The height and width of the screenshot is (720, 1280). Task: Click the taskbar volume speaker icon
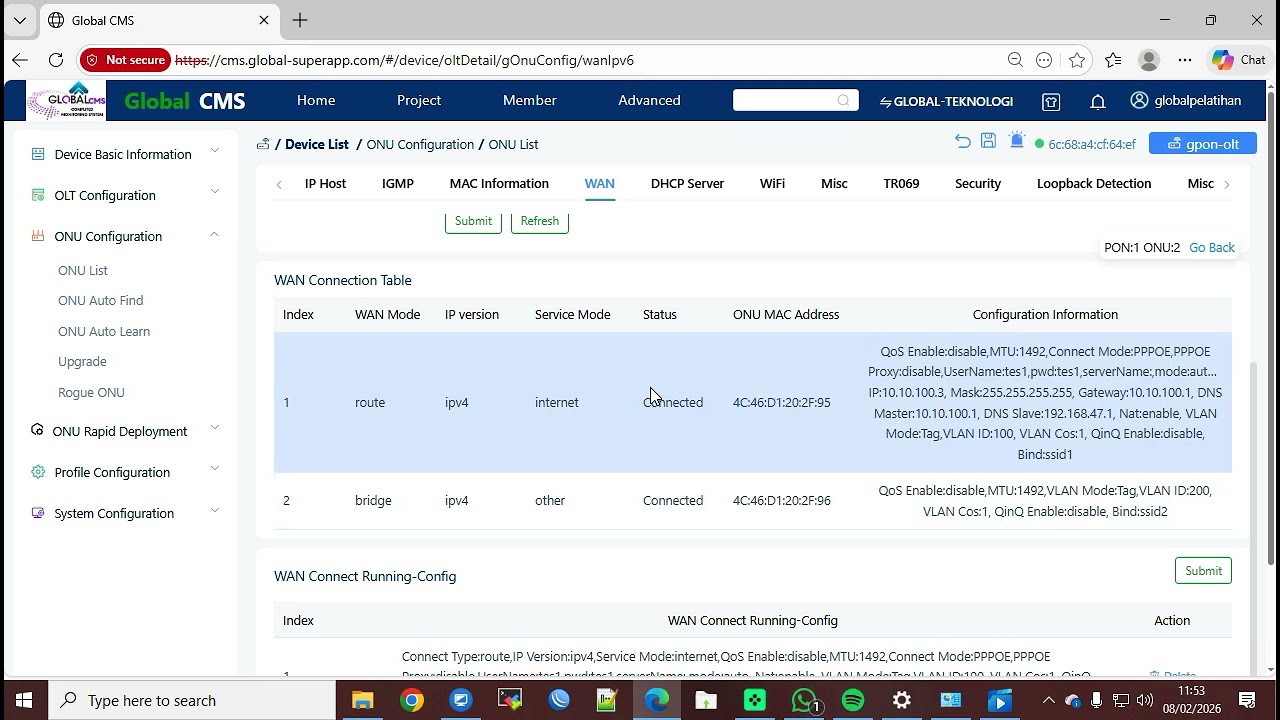click(x=1145, y=700)
